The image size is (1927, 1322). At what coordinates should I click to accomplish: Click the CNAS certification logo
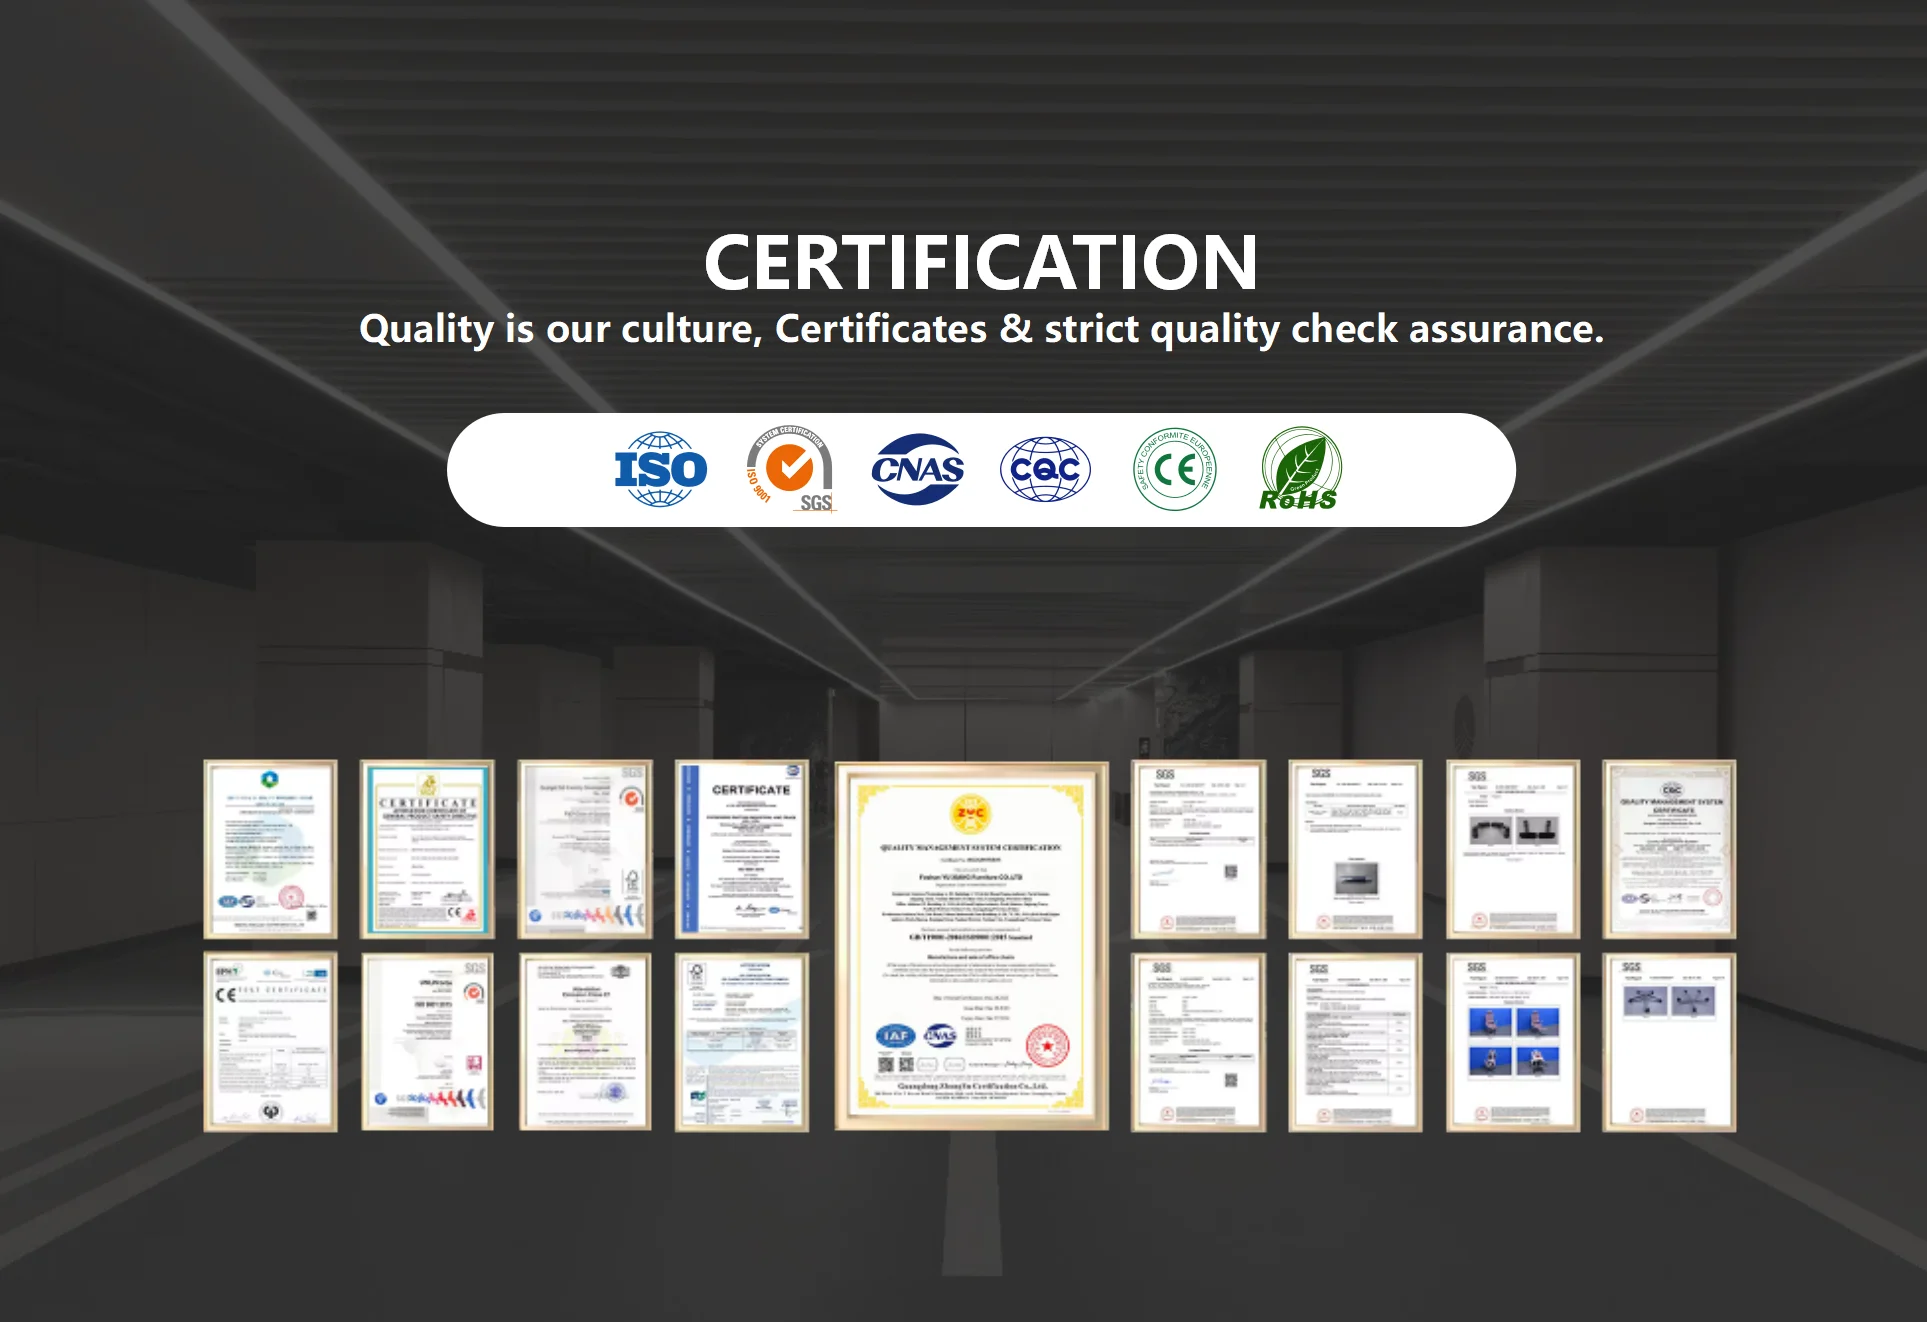917,469
